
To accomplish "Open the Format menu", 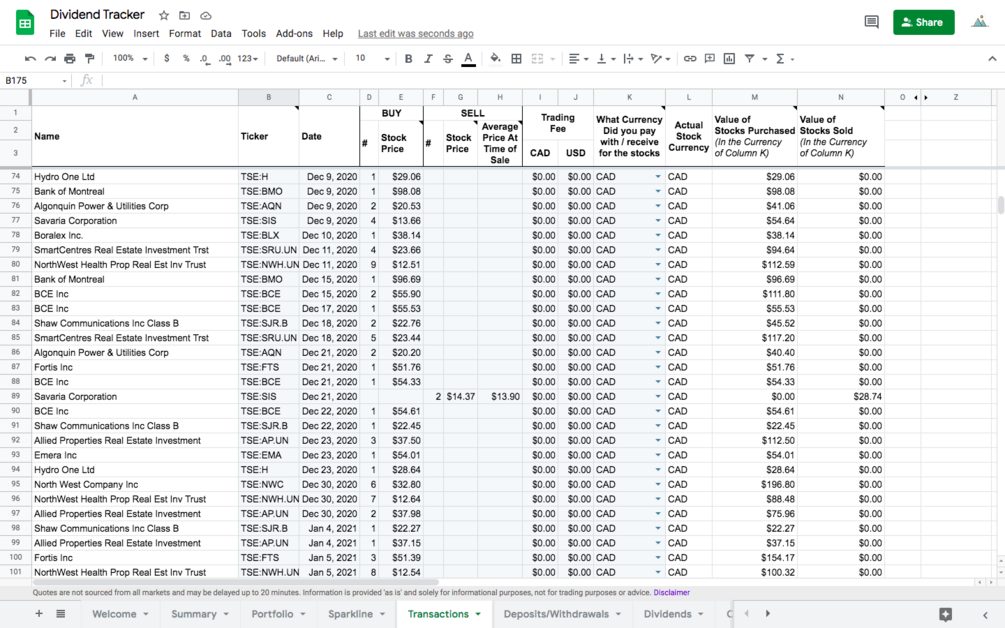I will [185, 33].
